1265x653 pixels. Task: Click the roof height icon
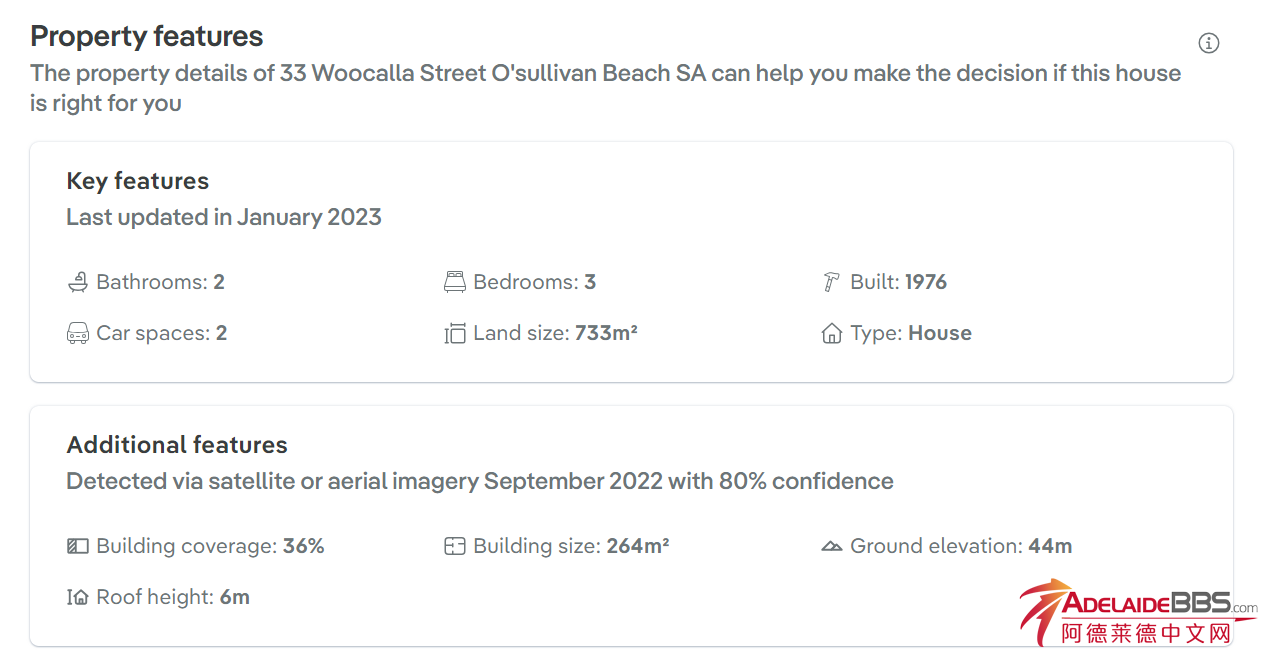[78, 598]
